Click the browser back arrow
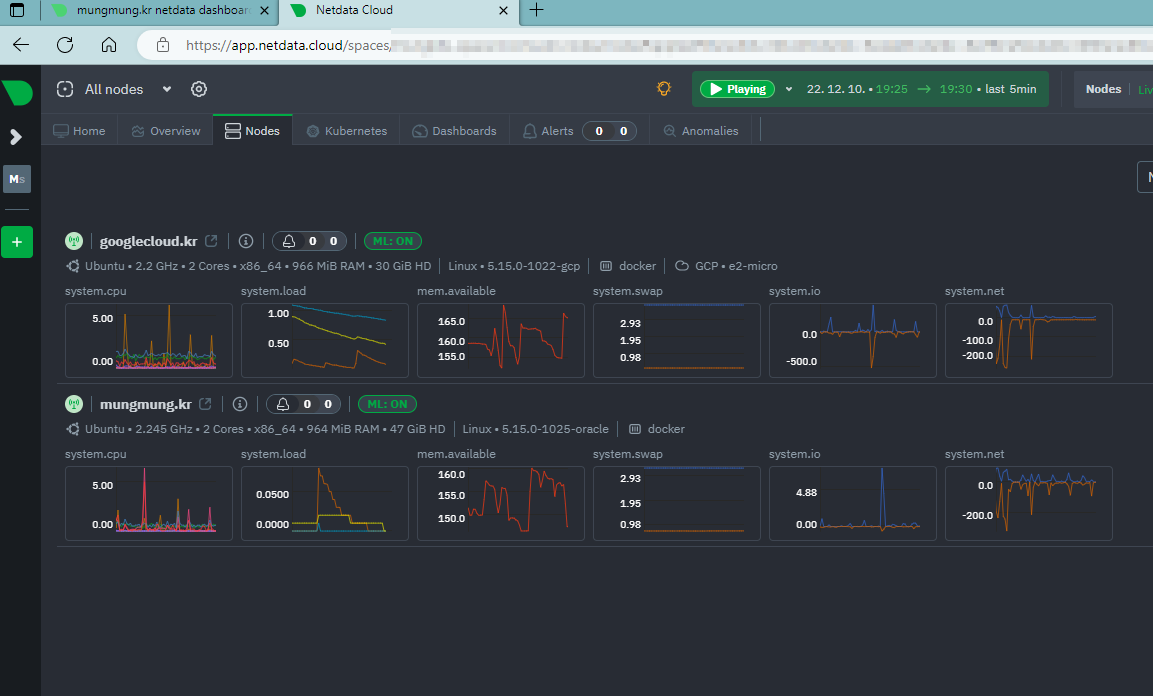 click(21, 45)
